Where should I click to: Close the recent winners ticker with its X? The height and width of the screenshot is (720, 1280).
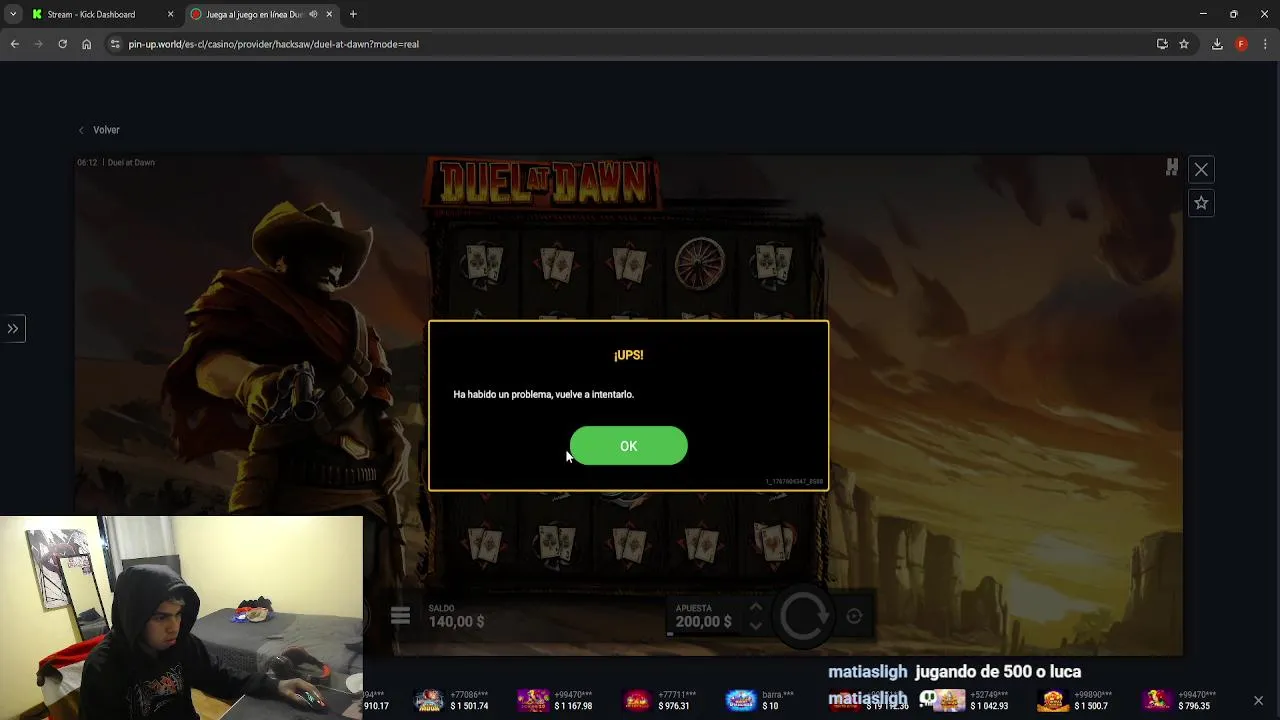(x=1258, y=700)
